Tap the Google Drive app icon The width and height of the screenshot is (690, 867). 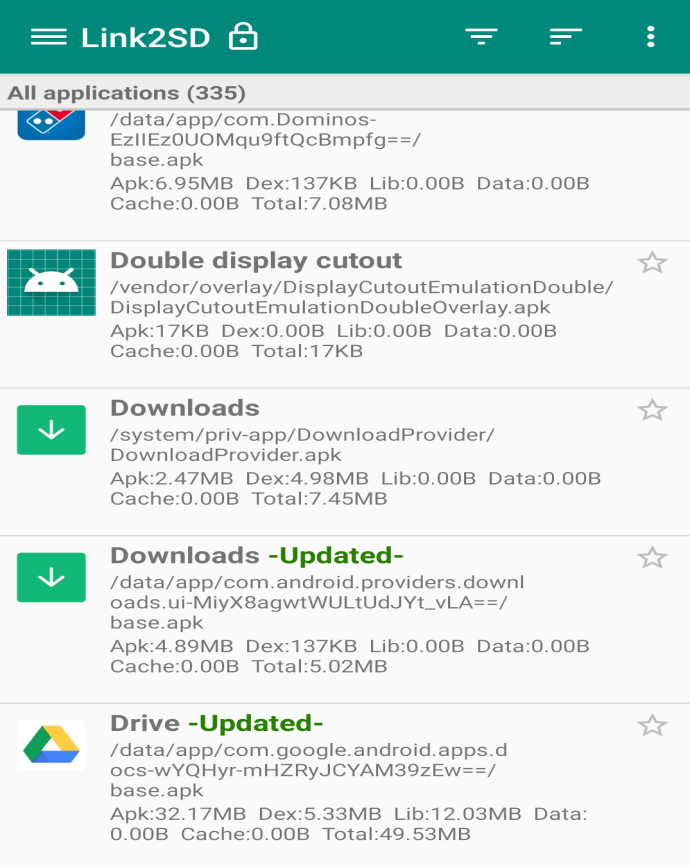click(51, 745)
